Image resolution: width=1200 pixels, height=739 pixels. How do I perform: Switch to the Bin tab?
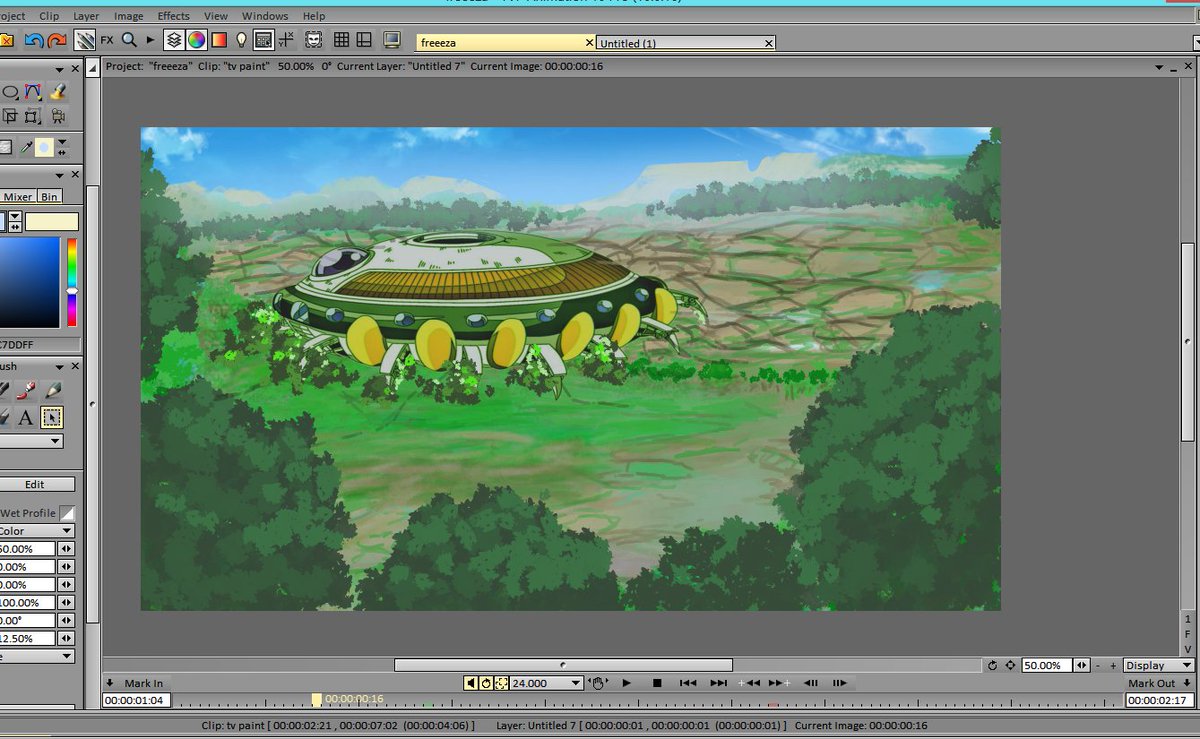point(49,197)
